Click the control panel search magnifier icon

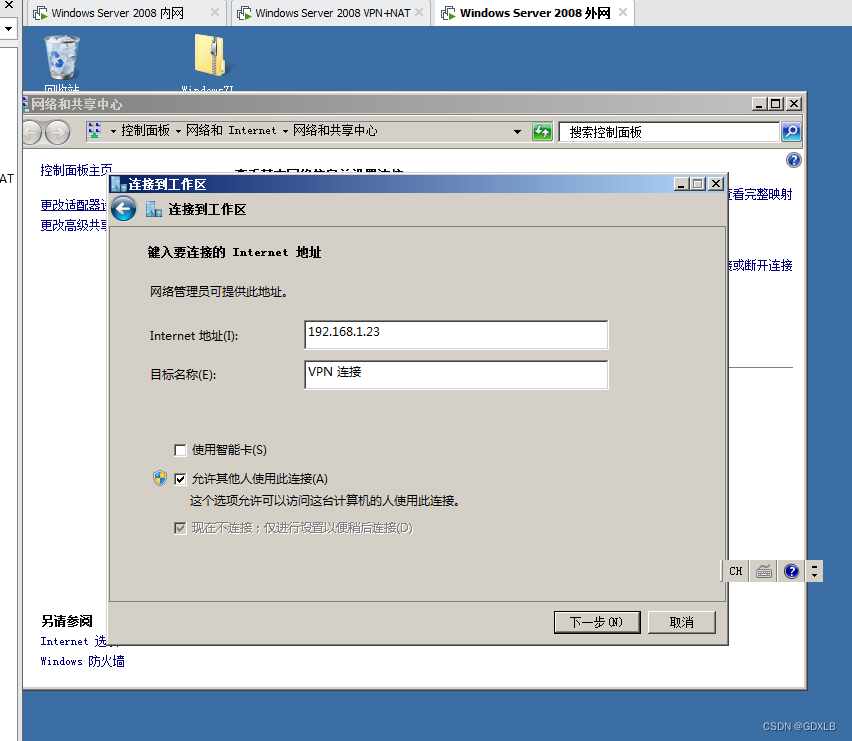[x=791, y=131]
